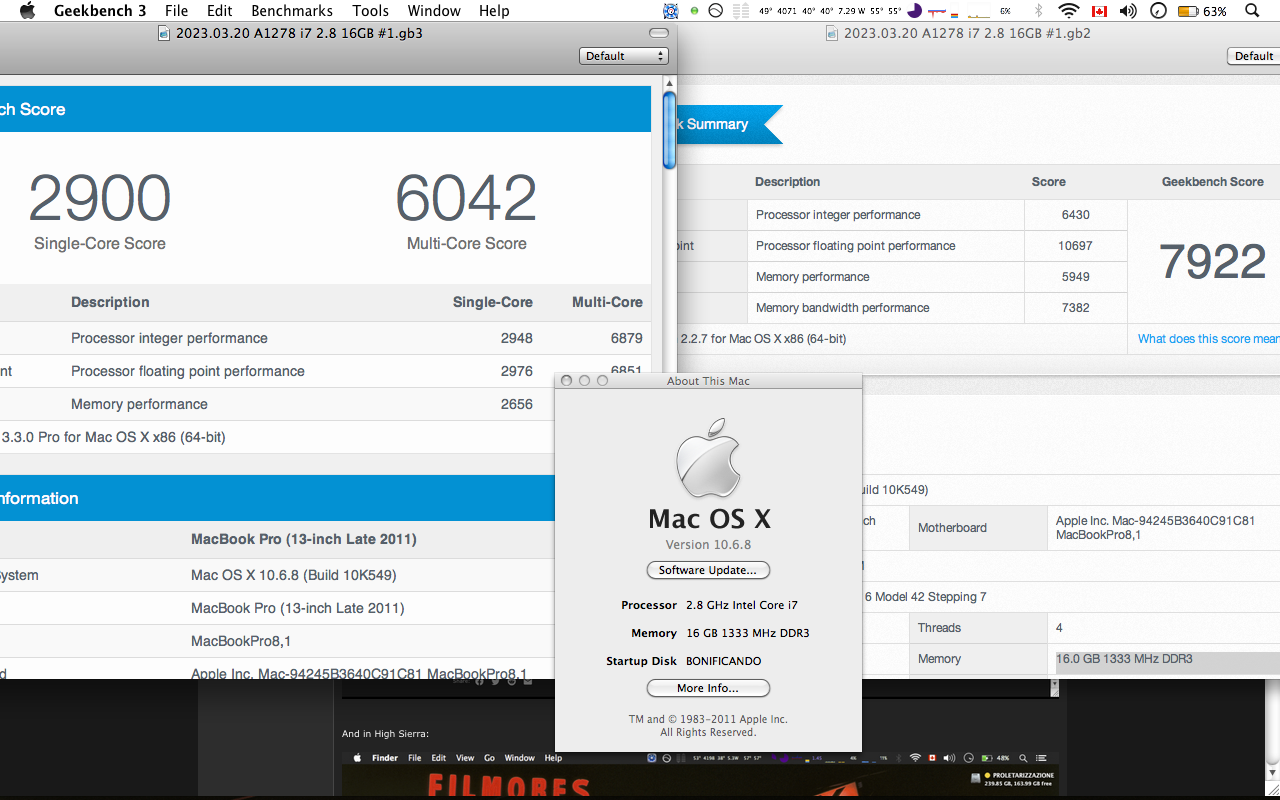Click the 6042 Multi-Core Score
This screenshot has width=1280, height=800.
tap(466, 198)
